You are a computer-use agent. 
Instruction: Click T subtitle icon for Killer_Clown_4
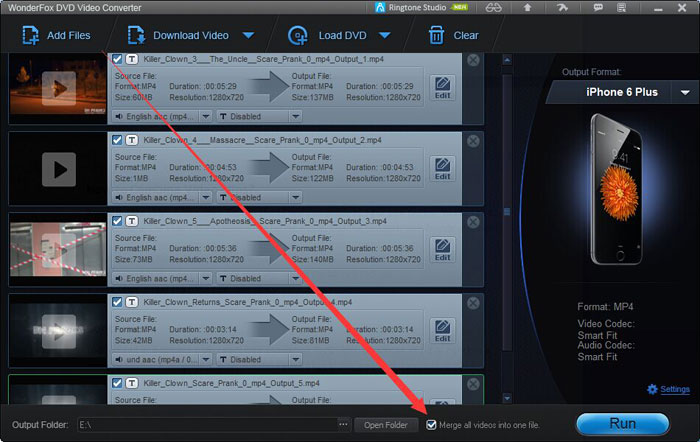point(132,140)
